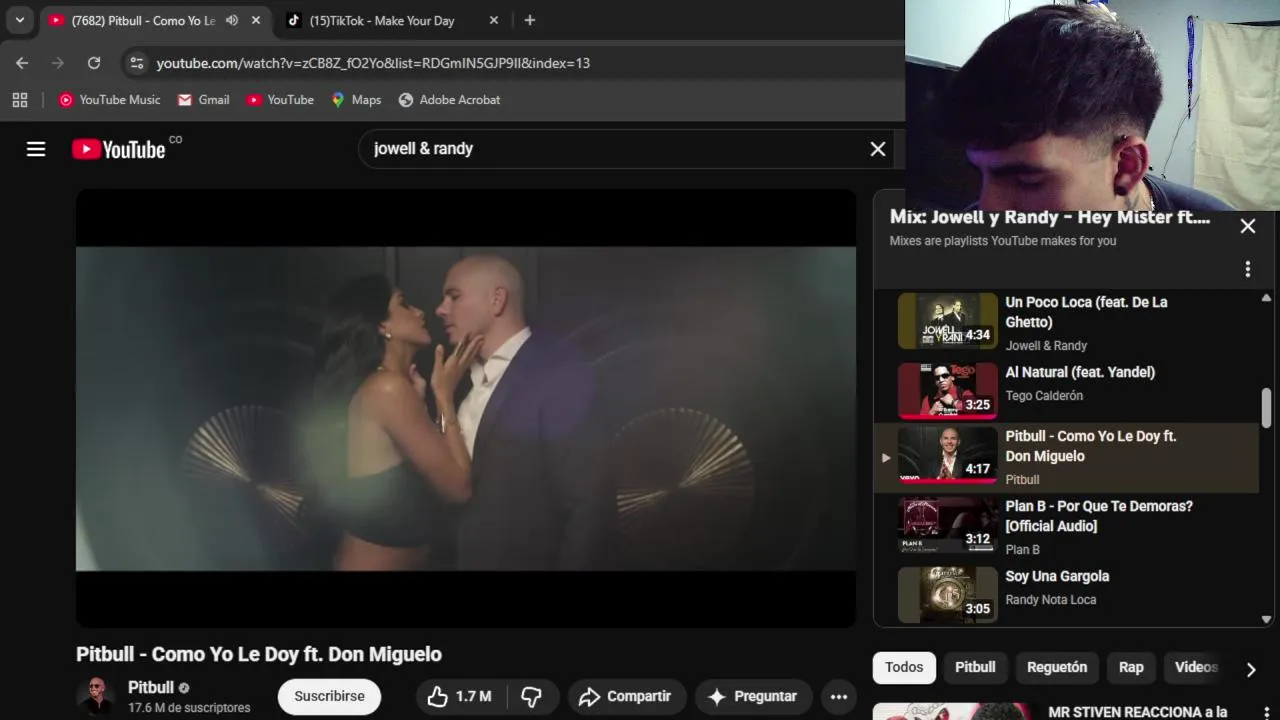Reload the YouTube page
The image size is (1280, 720).
pyautogui.click(x=94, y=63)
